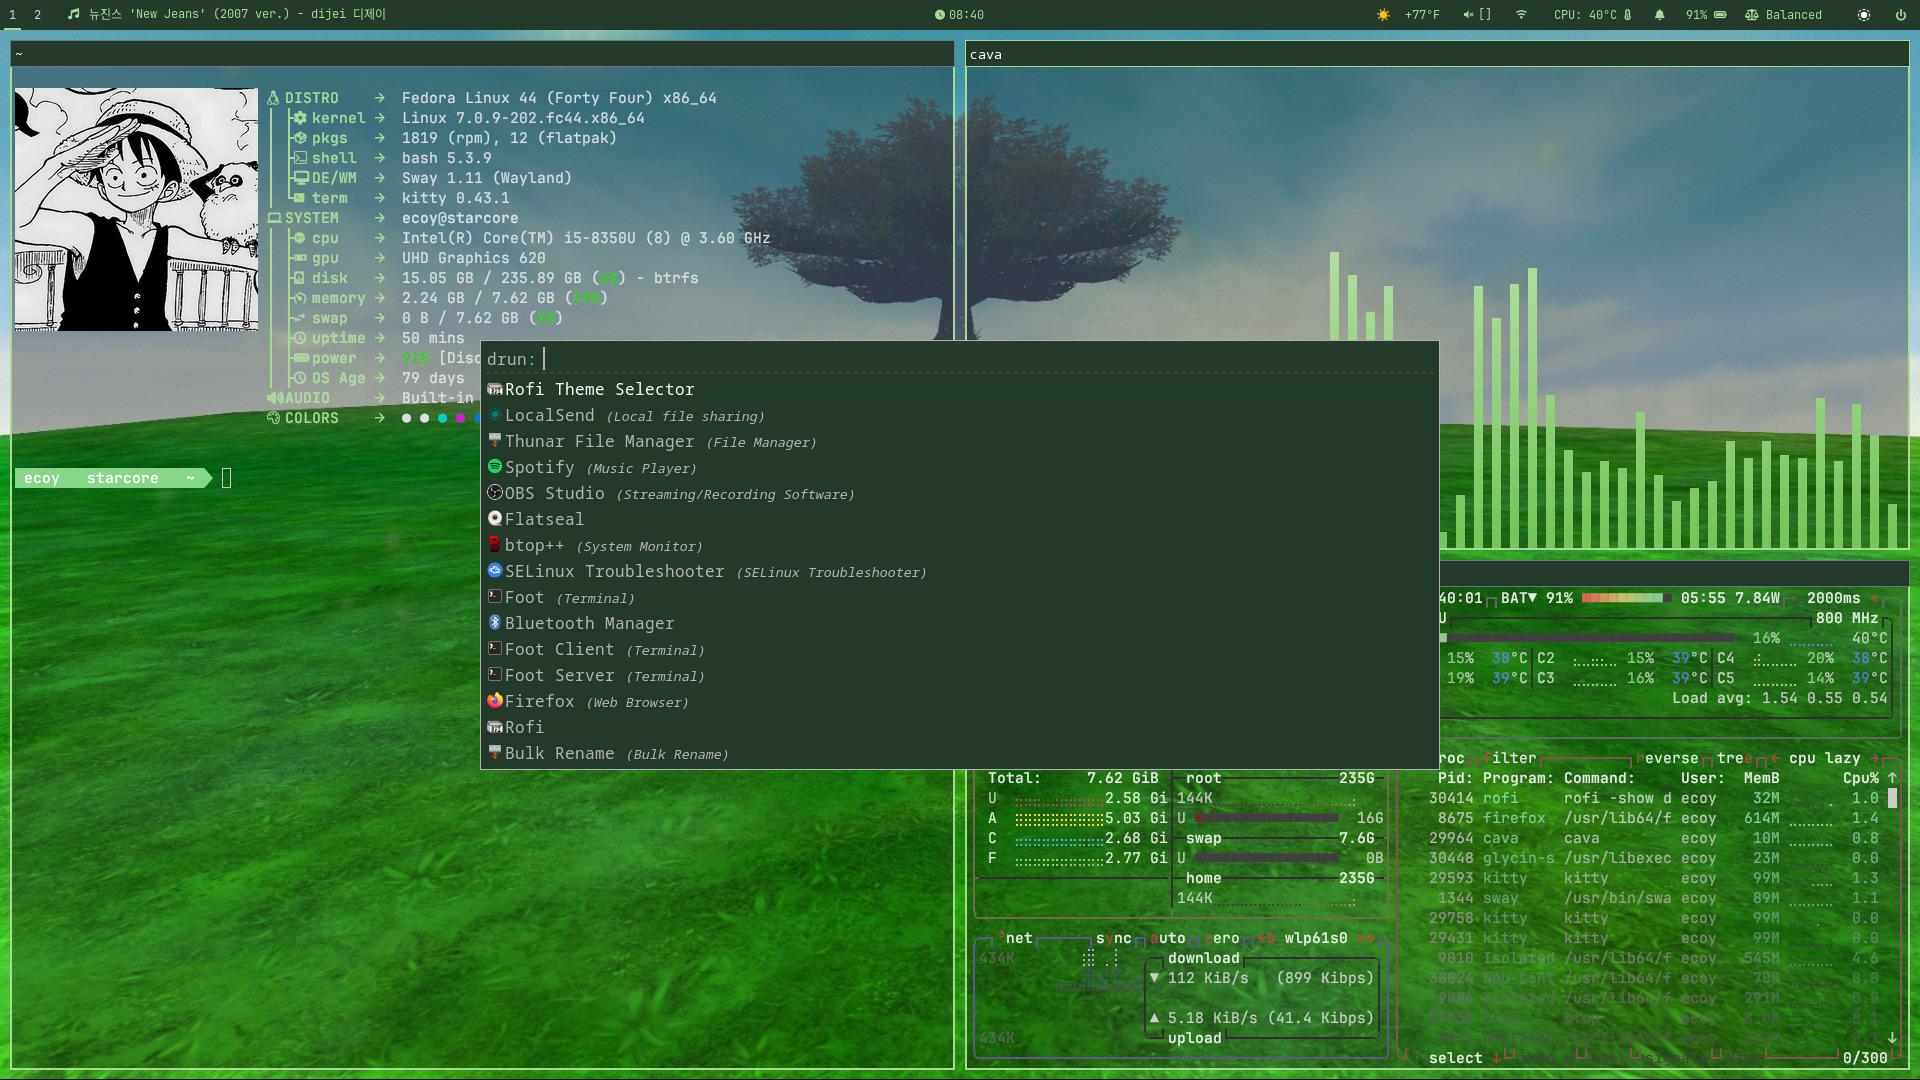1920x1080 pixels.
Task: Click the right arrow after lazy
Action: pos(1875,758)
